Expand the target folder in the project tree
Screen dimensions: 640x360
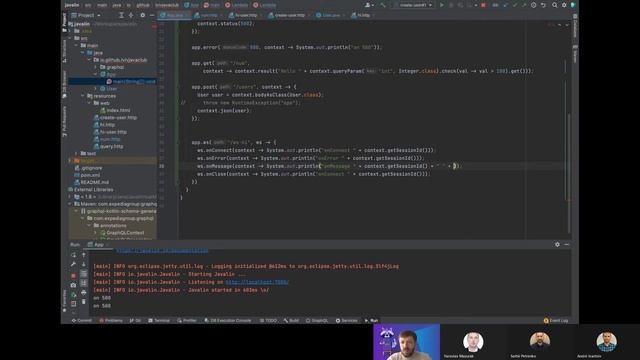pos(70,161)
